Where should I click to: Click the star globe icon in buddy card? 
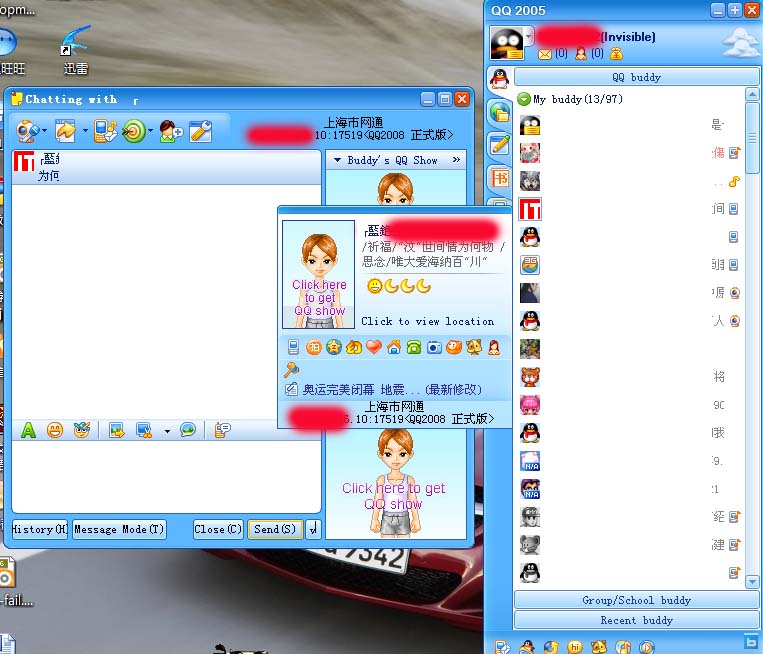click(x=334, y=347)
